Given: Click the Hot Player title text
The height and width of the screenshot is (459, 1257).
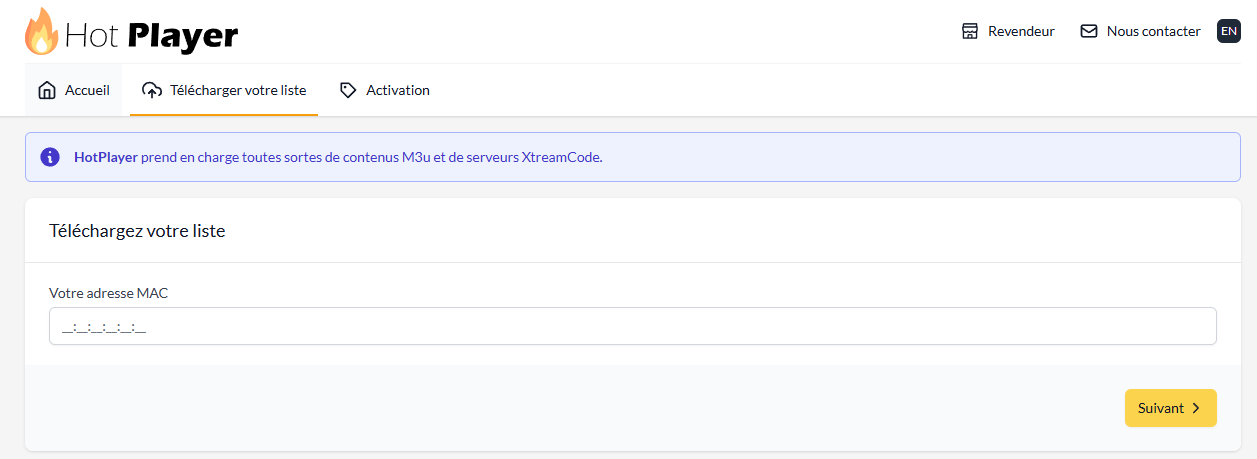Looking at the screenshot, I should point(152,36).
